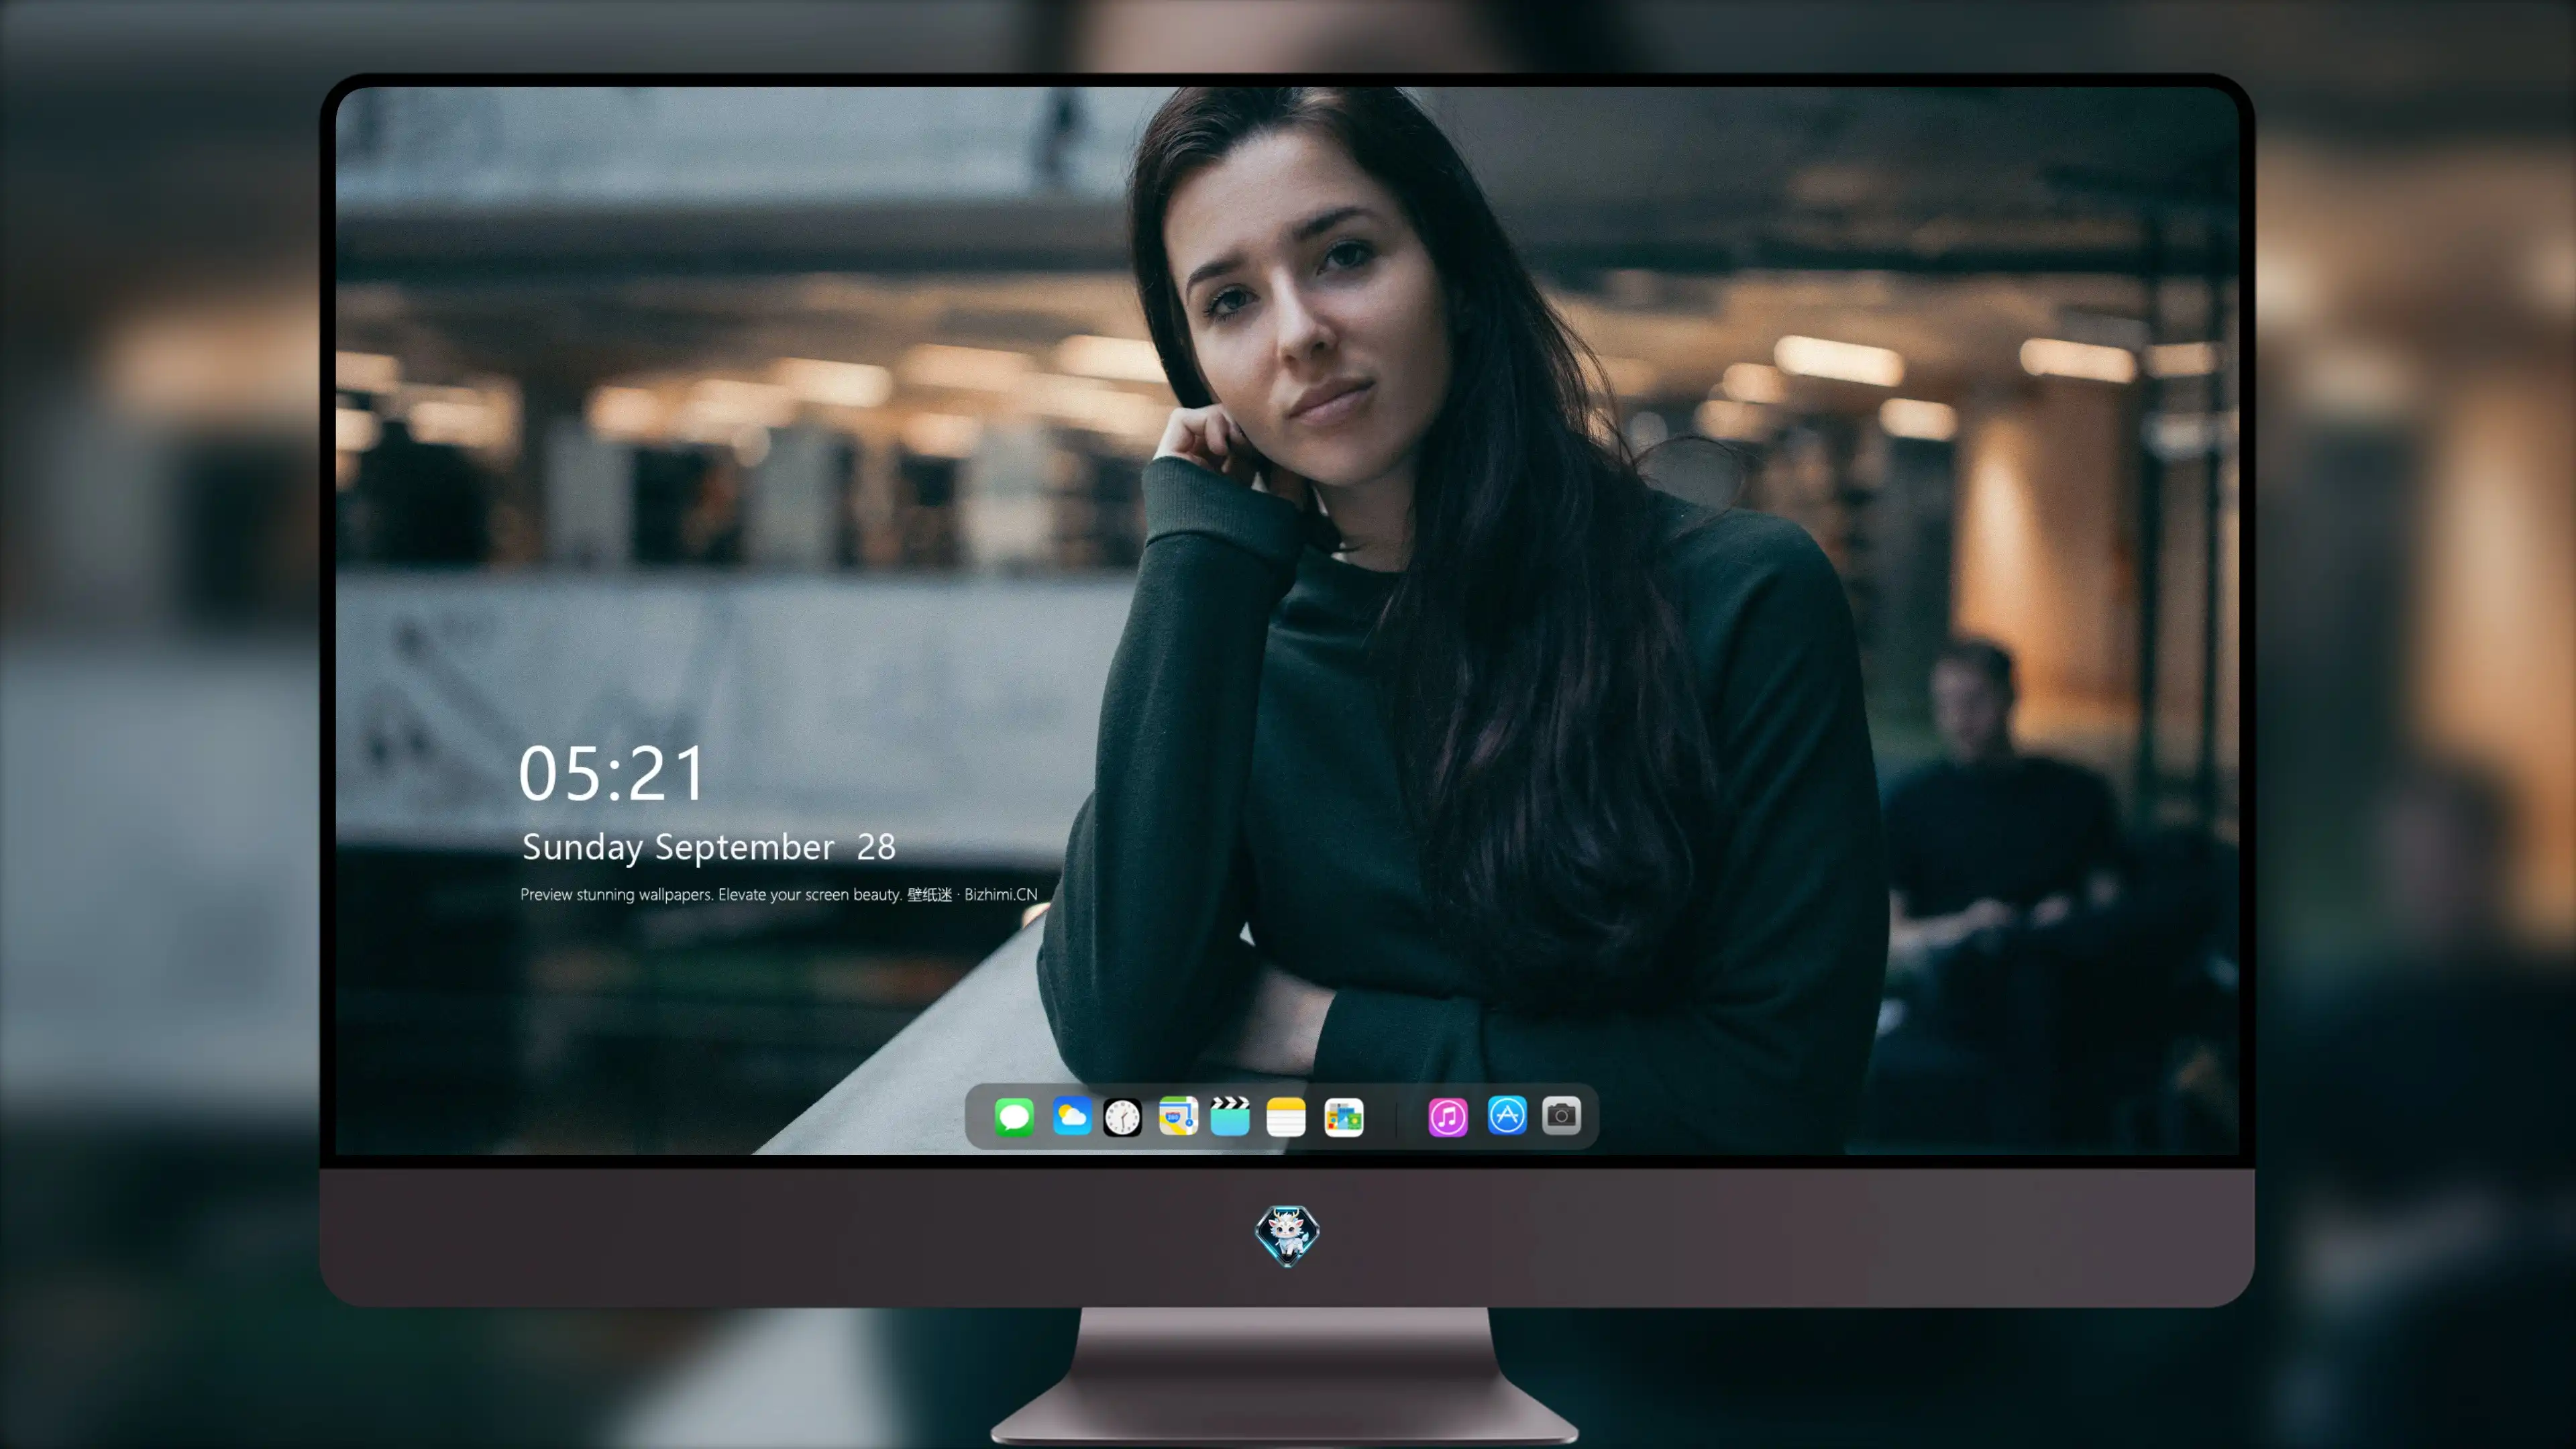Click the Sunday September 28 date text

point(709,848)
